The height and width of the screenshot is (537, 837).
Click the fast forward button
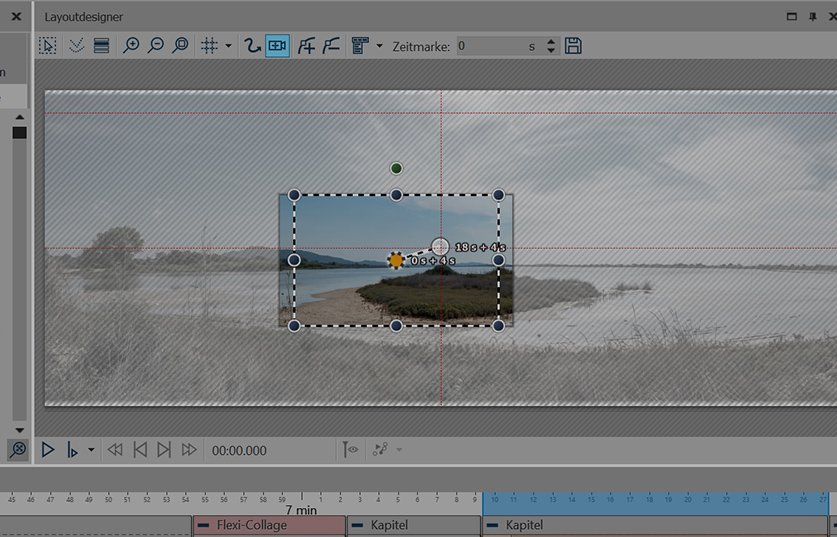click(189, 450)
